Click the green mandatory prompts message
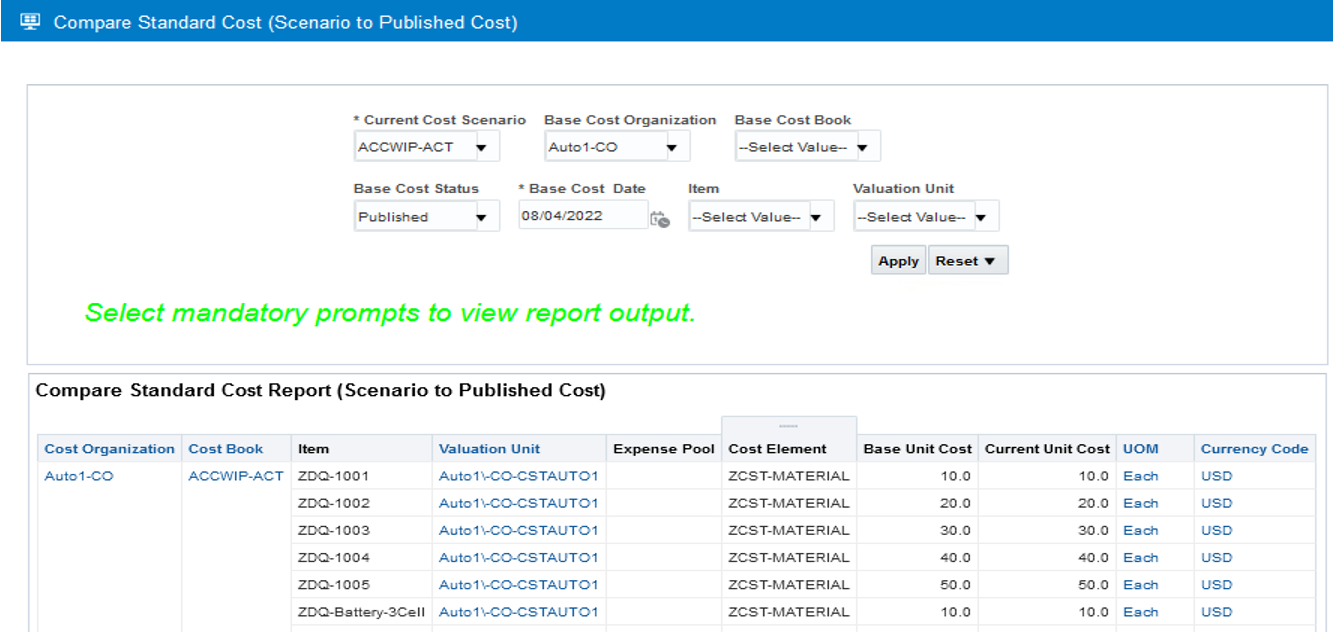The width and height of the screenshot is (1334, 632). (x=390, y=313)
